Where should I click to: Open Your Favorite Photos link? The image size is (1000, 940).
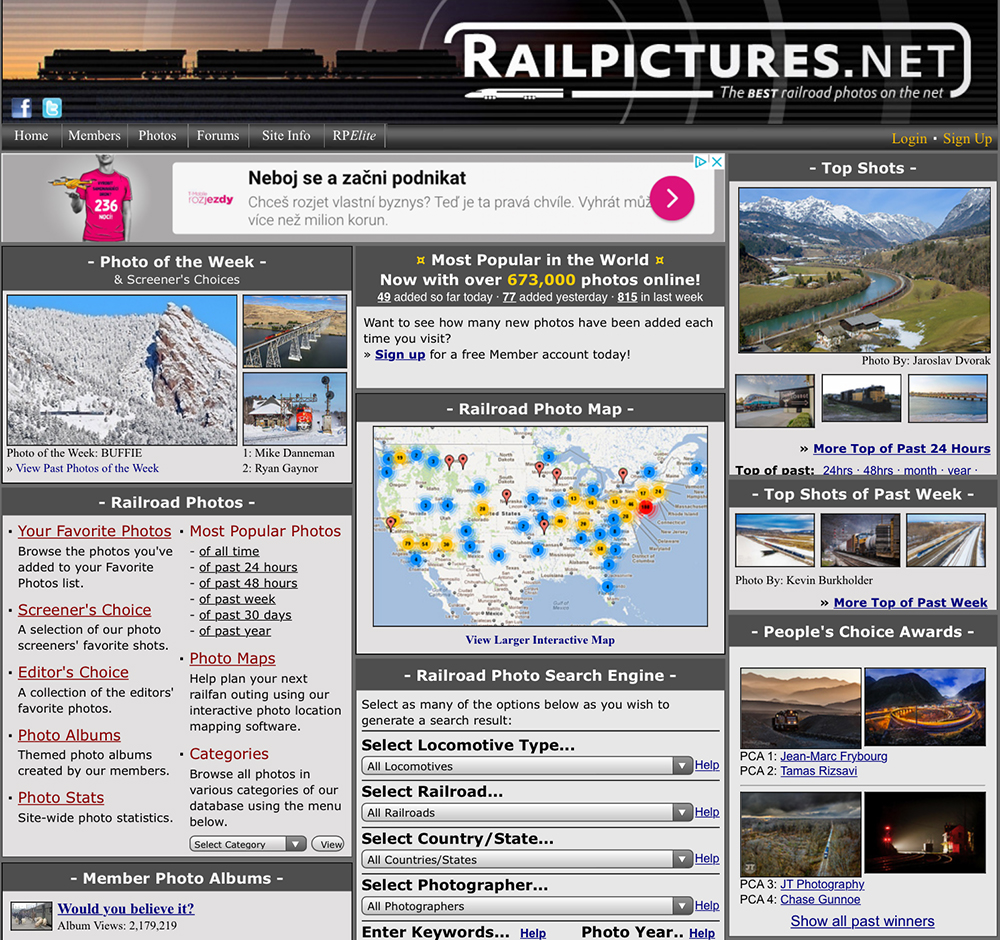coord(94,531)
